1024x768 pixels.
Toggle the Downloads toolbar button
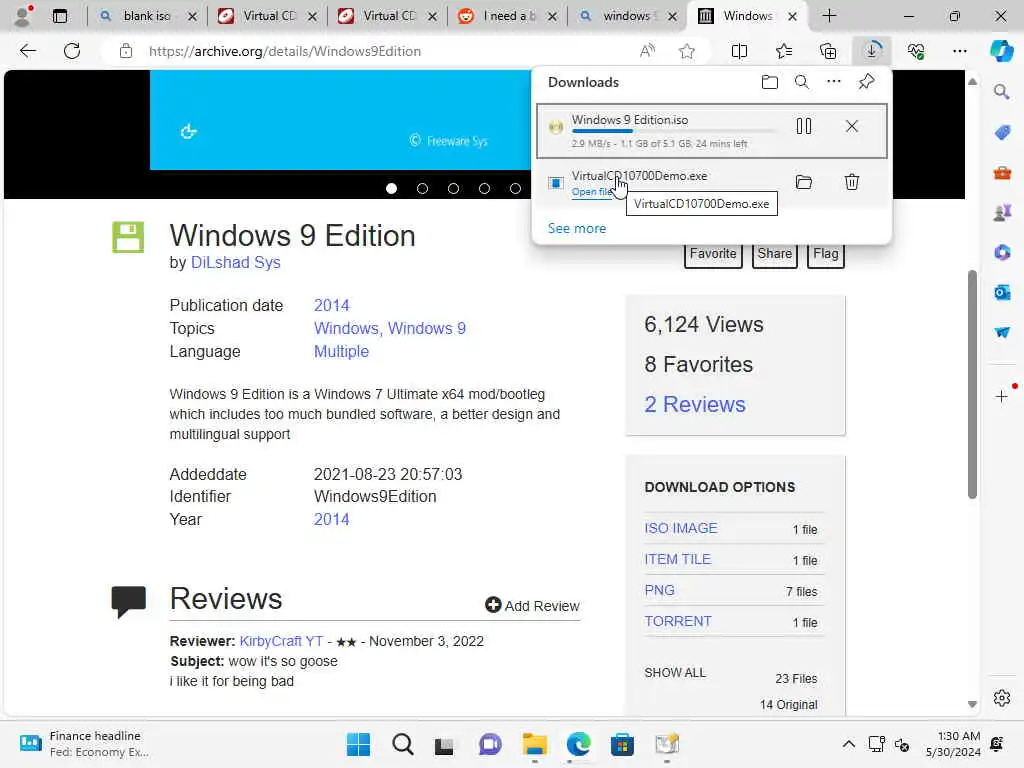click(872, 51)
